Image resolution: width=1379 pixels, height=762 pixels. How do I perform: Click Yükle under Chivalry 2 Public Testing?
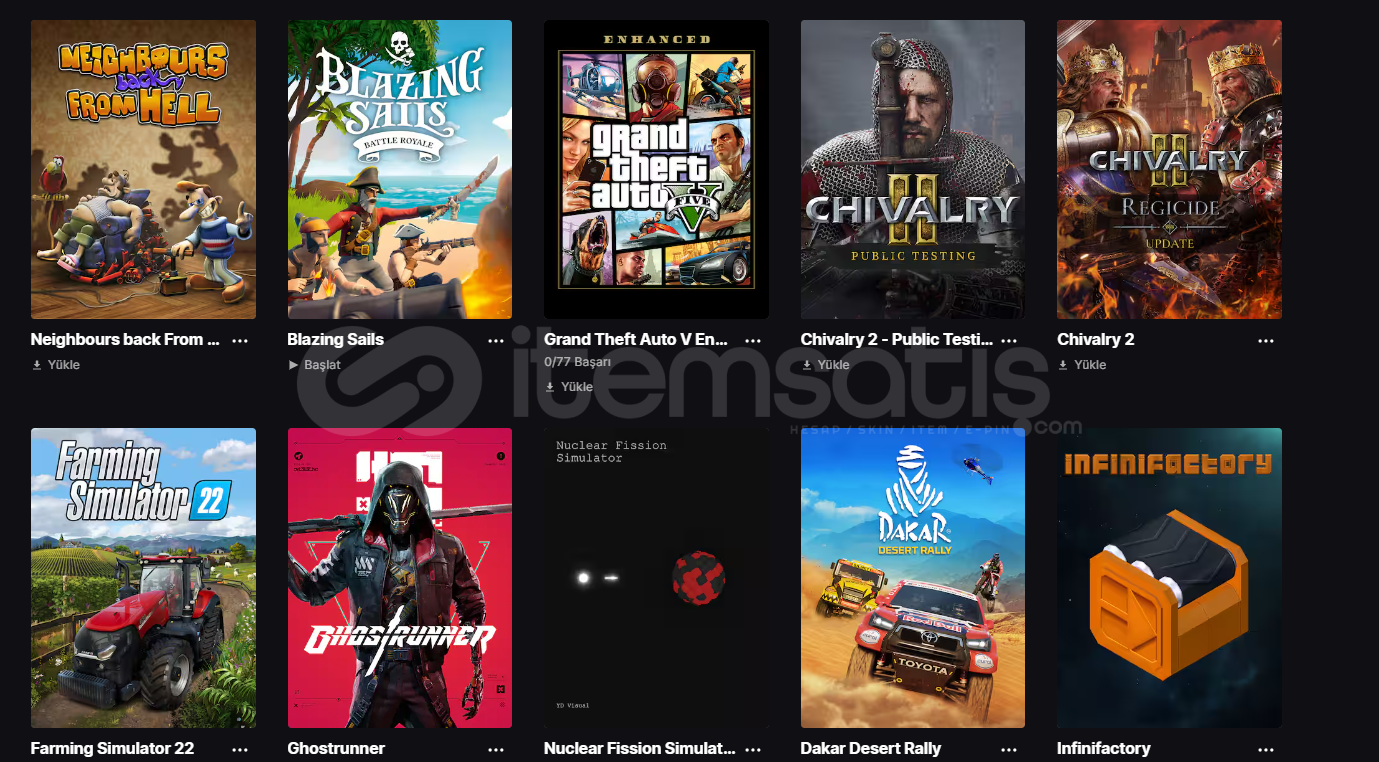(826, 365)
